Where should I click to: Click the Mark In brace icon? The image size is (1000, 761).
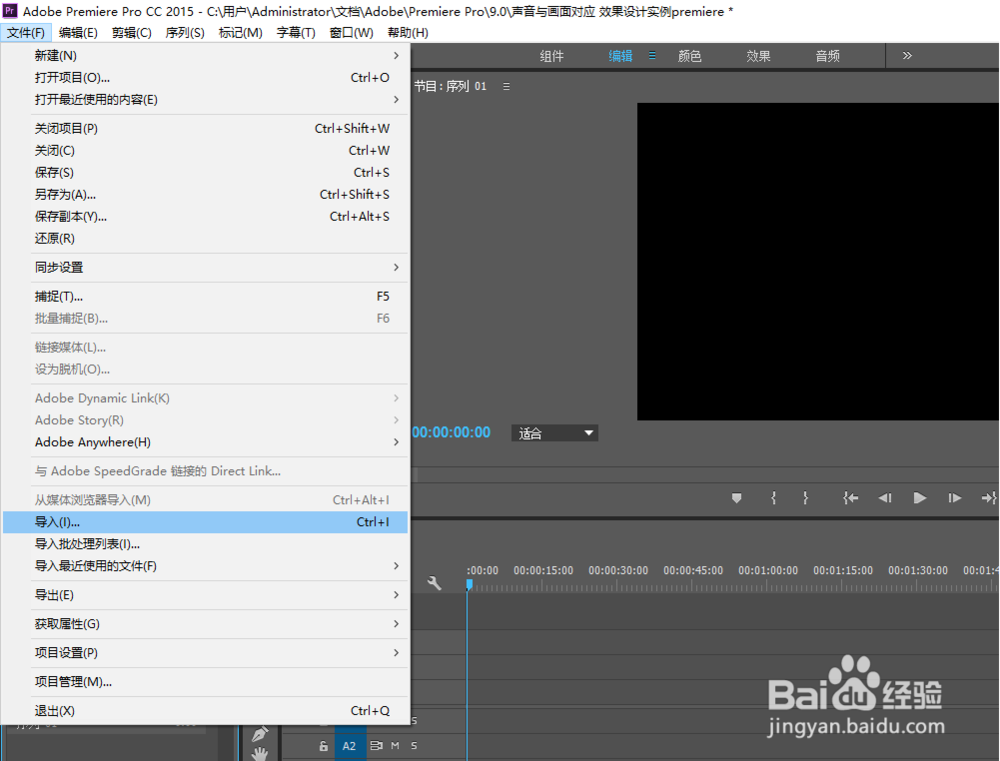pos(774,498)
